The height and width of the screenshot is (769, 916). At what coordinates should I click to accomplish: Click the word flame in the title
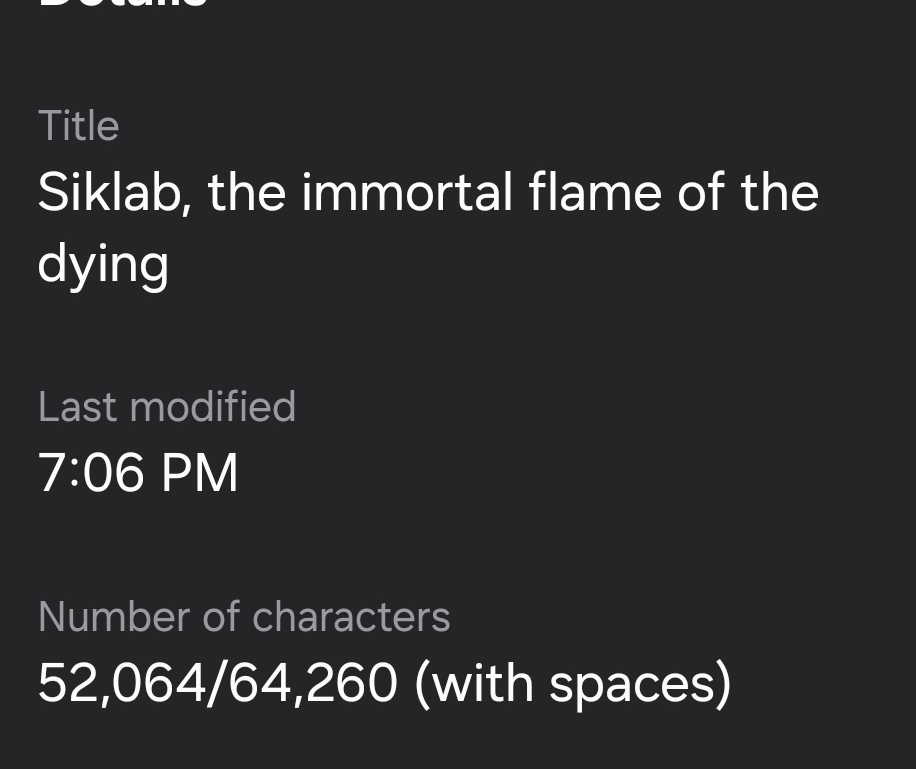(x=594, y=192)
